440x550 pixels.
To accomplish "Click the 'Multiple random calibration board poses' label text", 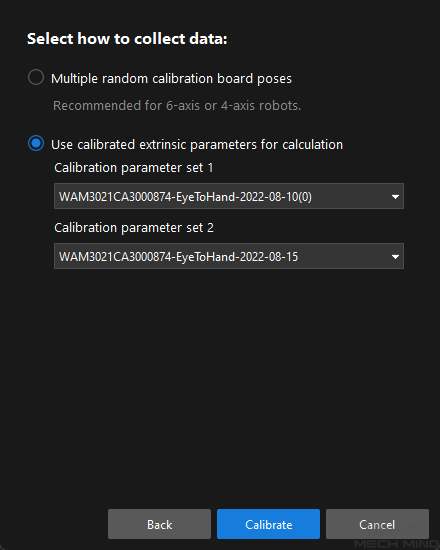I will [x=171, y=79].
